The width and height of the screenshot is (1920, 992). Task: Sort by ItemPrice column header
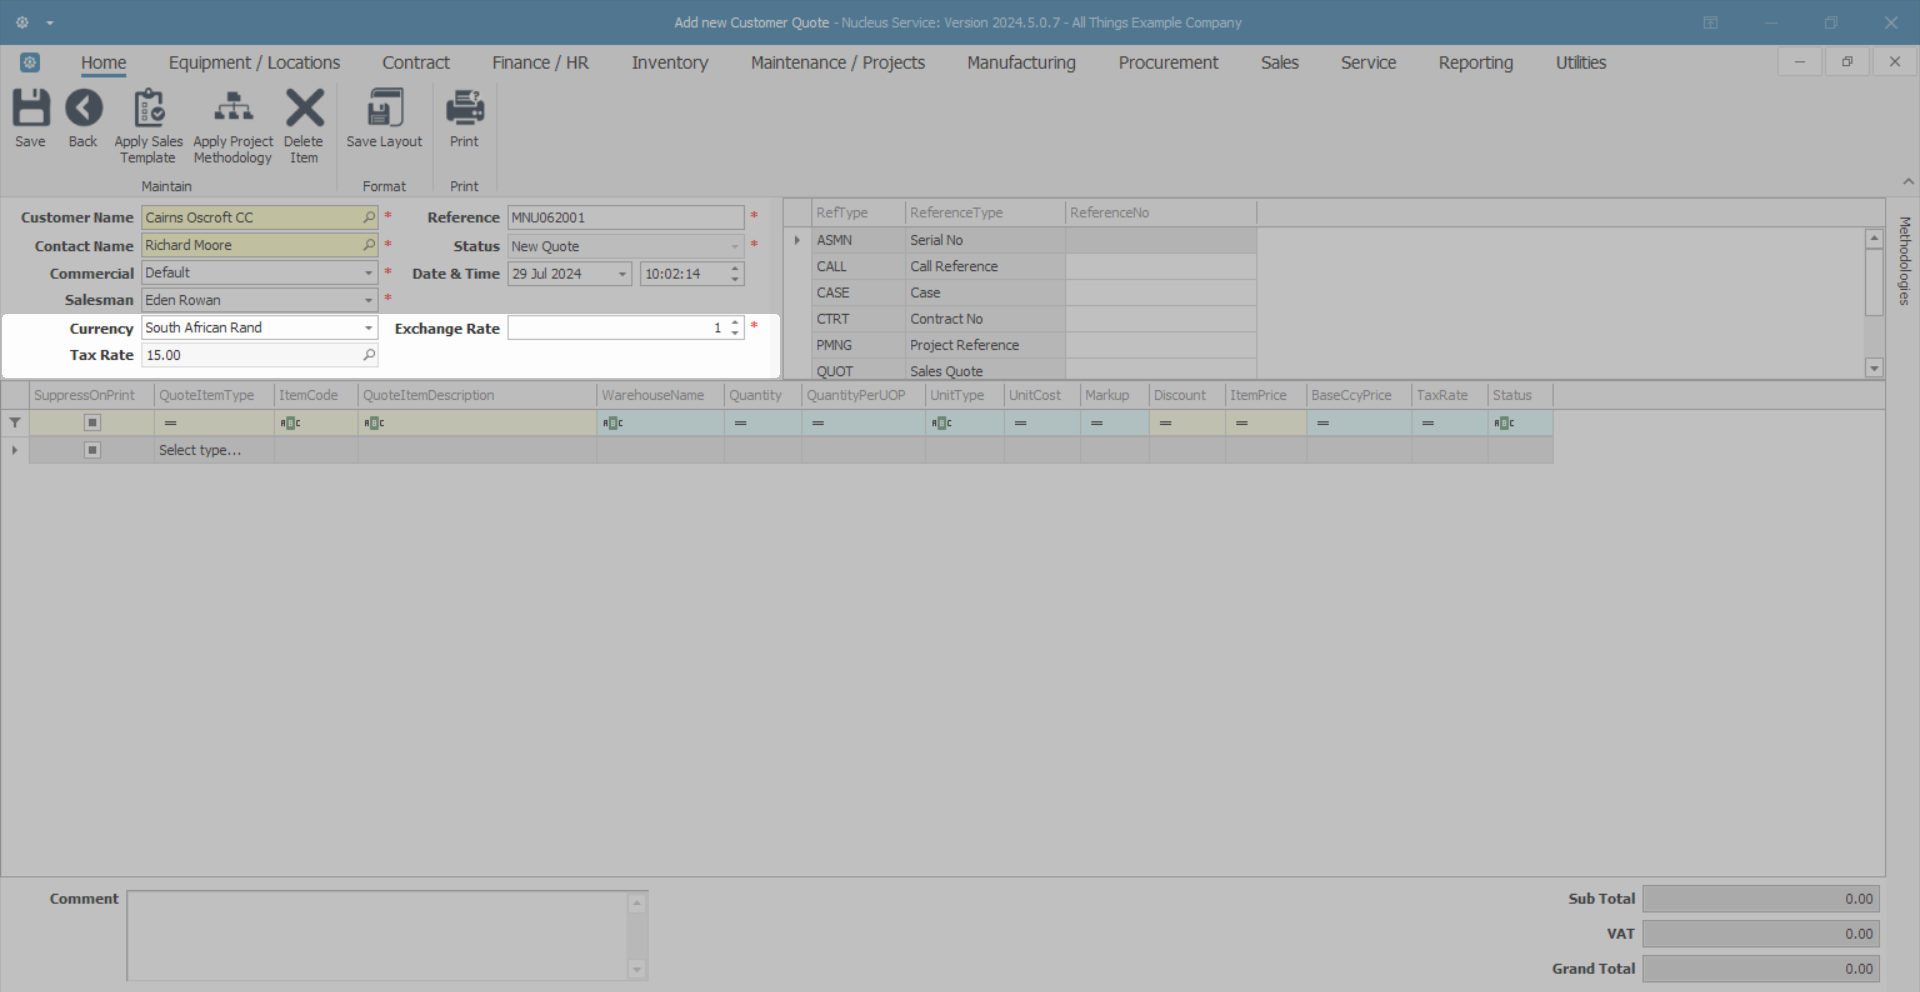[x=1266, y=395]
